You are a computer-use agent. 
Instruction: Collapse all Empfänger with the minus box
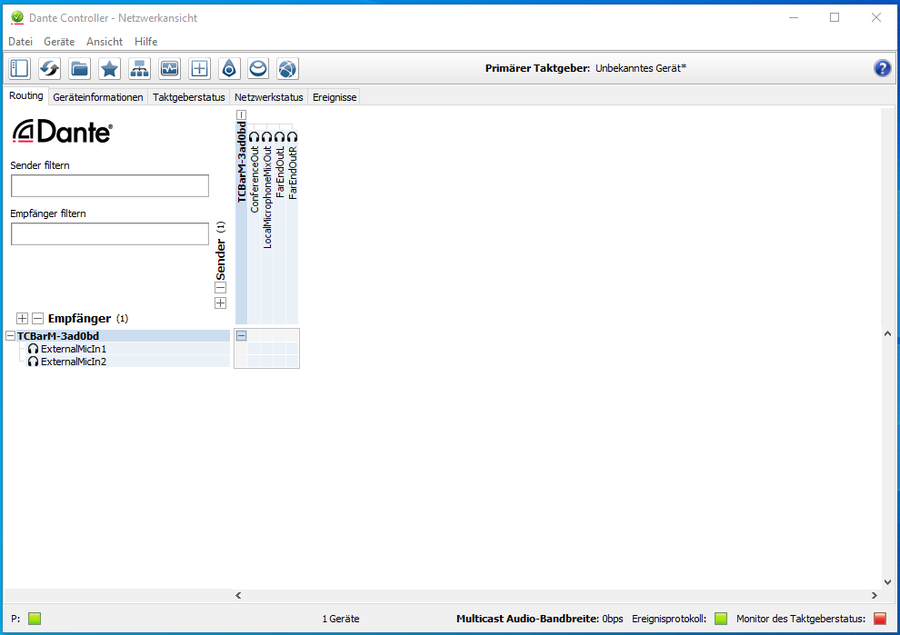(x=38, y=318)
